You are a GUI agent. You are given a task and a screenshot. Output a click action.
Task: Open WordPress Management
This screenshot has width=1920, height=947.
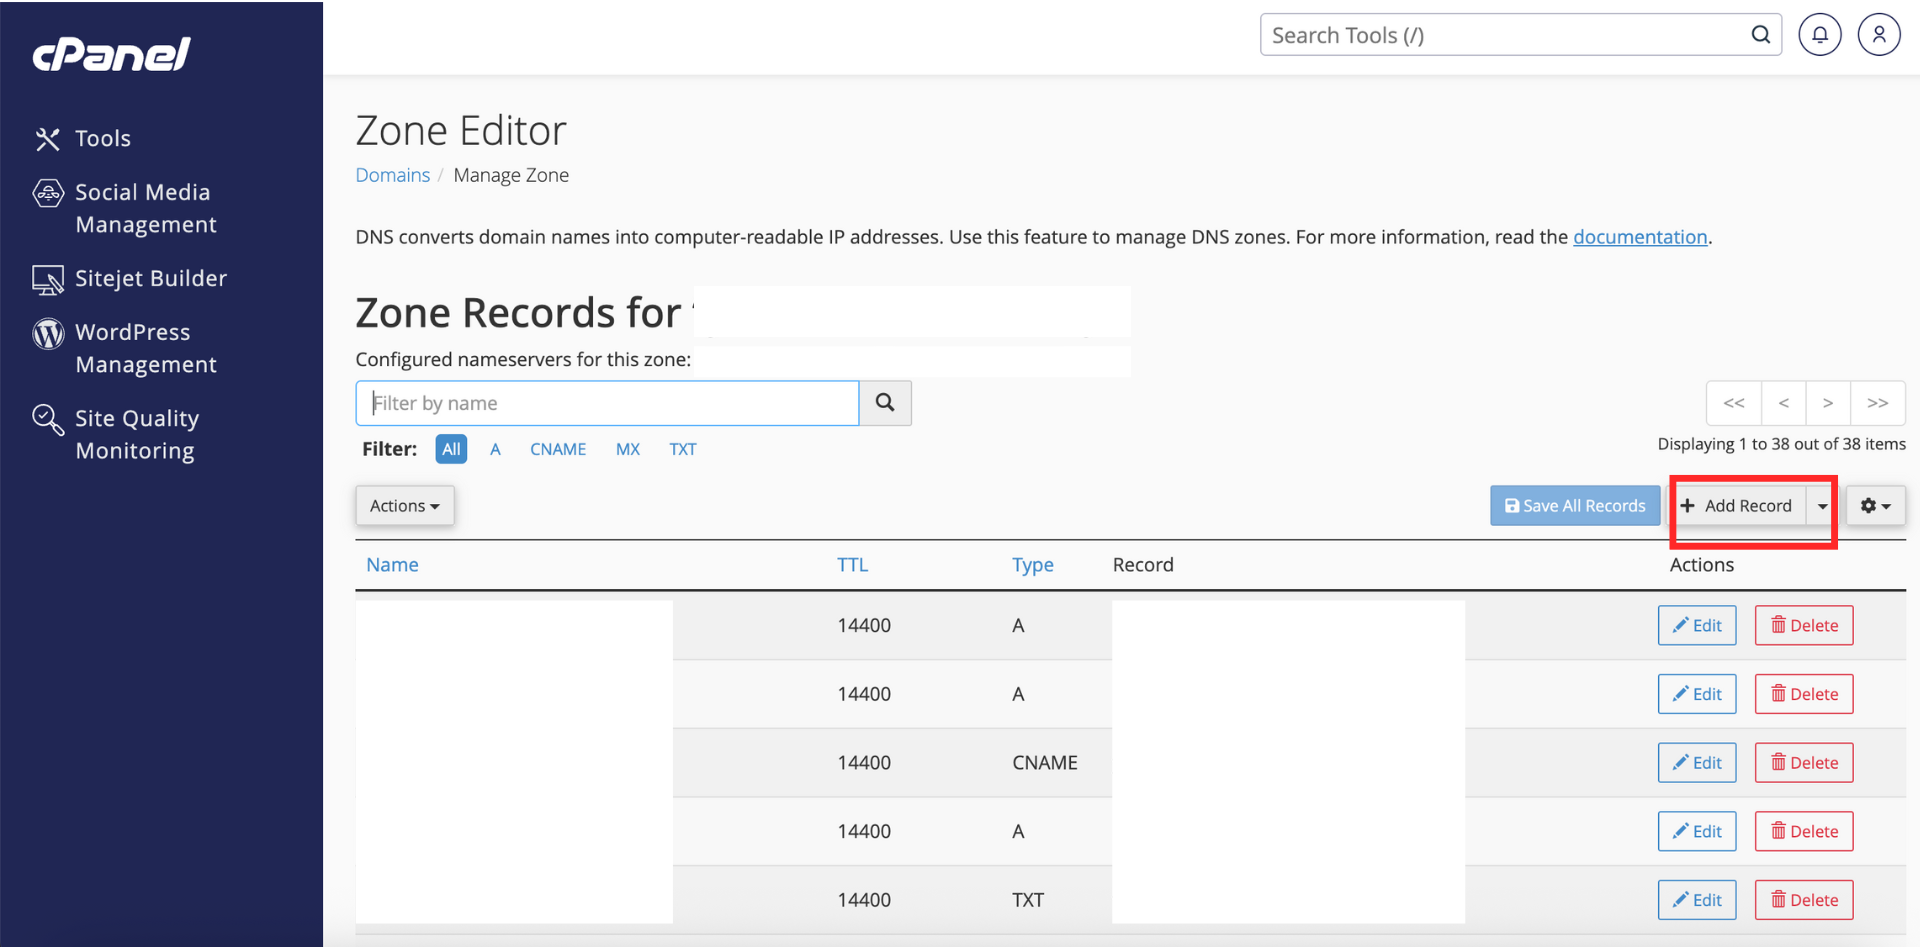coord(125,348)
